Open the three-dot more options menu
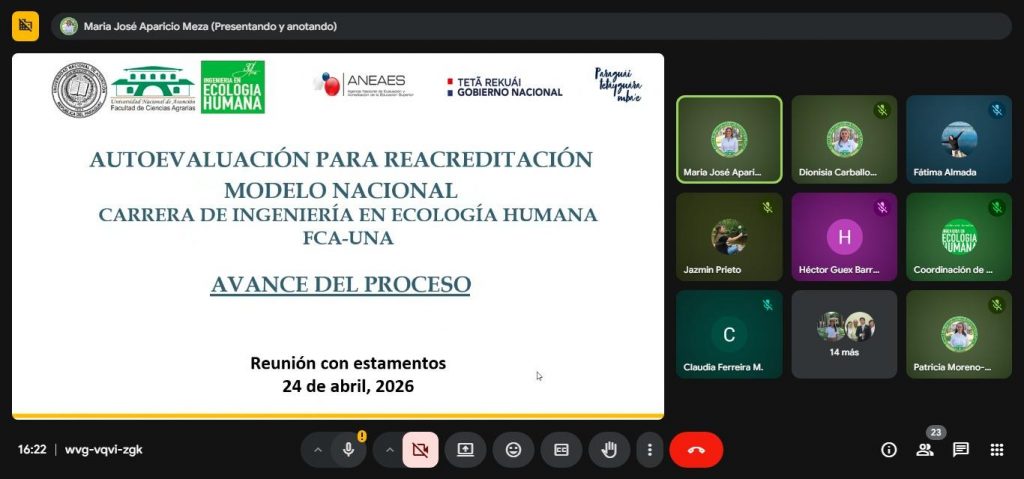 650,450
